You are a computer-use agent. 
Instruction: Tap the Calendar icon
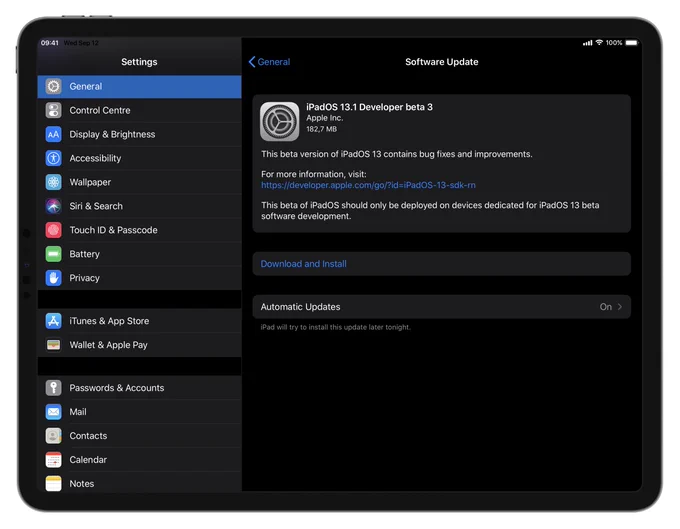click(53, 460)
